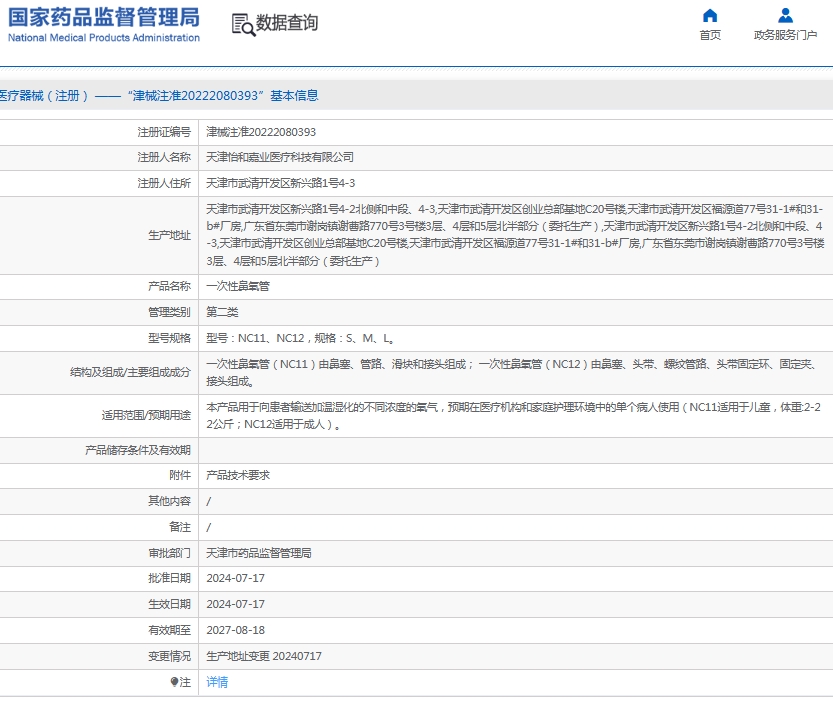
Task: Click the 适用范围/预期用途 description text
Action: 513,416
